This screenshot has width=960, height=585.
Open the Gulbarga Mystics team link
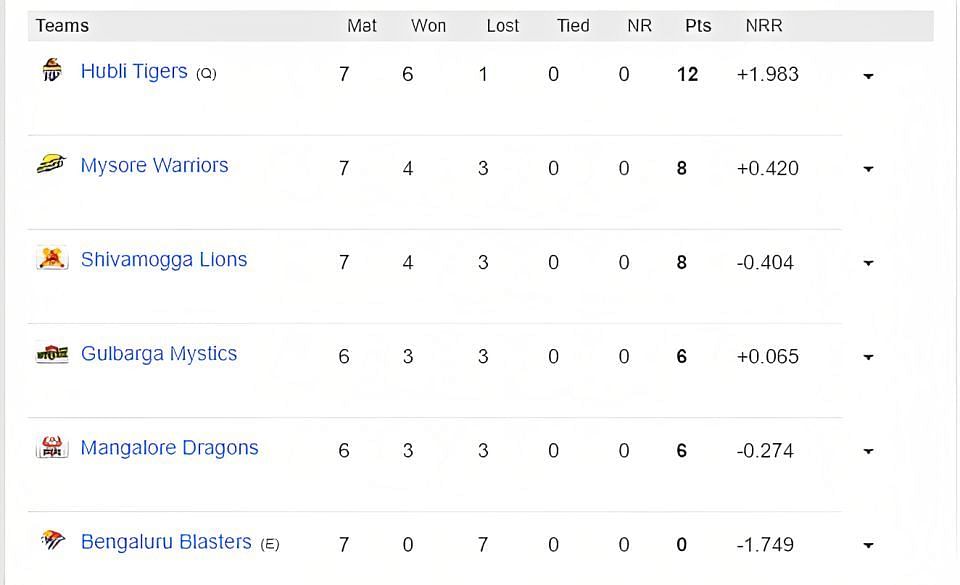point(159,354)
